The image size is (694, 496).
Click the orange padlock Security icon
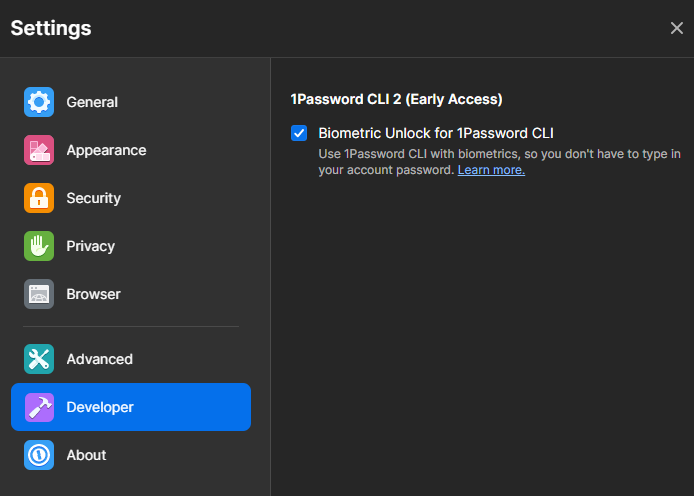(x=39, y=198)
